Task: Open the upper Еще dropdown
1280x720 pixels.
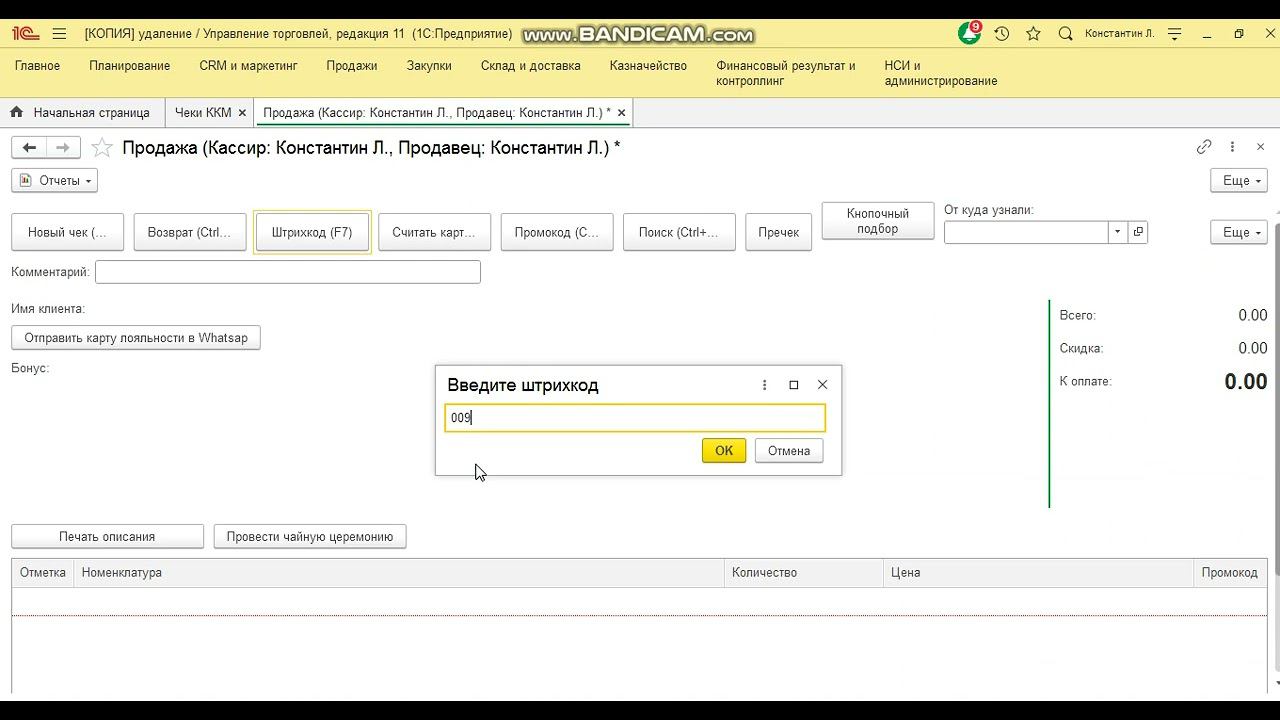Action: coord(1239,181)
